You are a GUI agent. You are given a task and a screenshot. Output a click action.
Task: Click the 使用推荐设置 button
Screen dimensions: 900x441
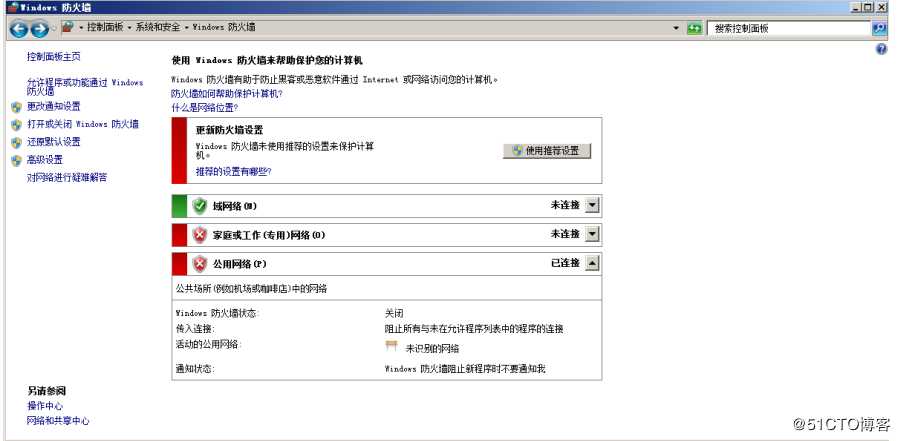[x=547, y=151]
